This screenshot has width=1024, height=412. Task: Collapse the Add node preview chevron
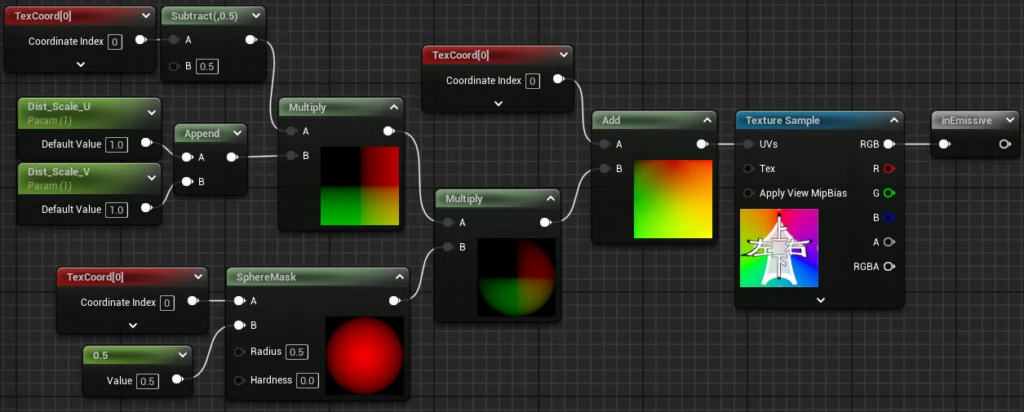[708, 120]
